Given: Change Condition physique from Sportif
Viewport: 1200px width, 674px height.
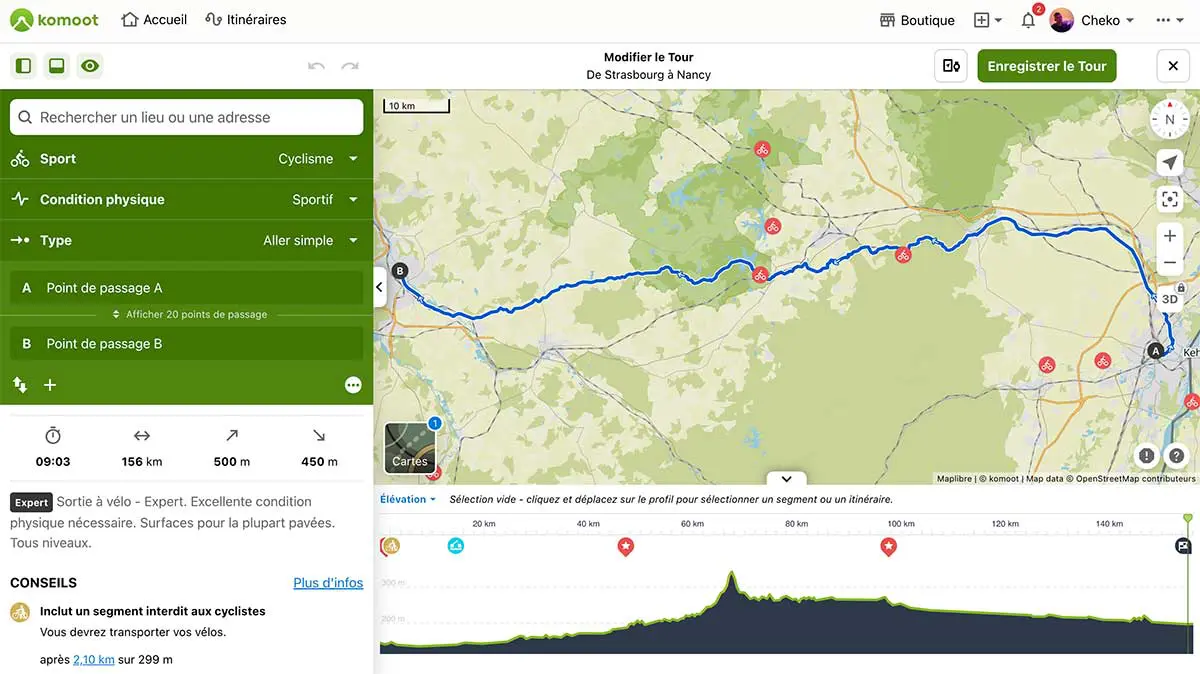Looking at the screenshot, I should click(x=324, y=200).
